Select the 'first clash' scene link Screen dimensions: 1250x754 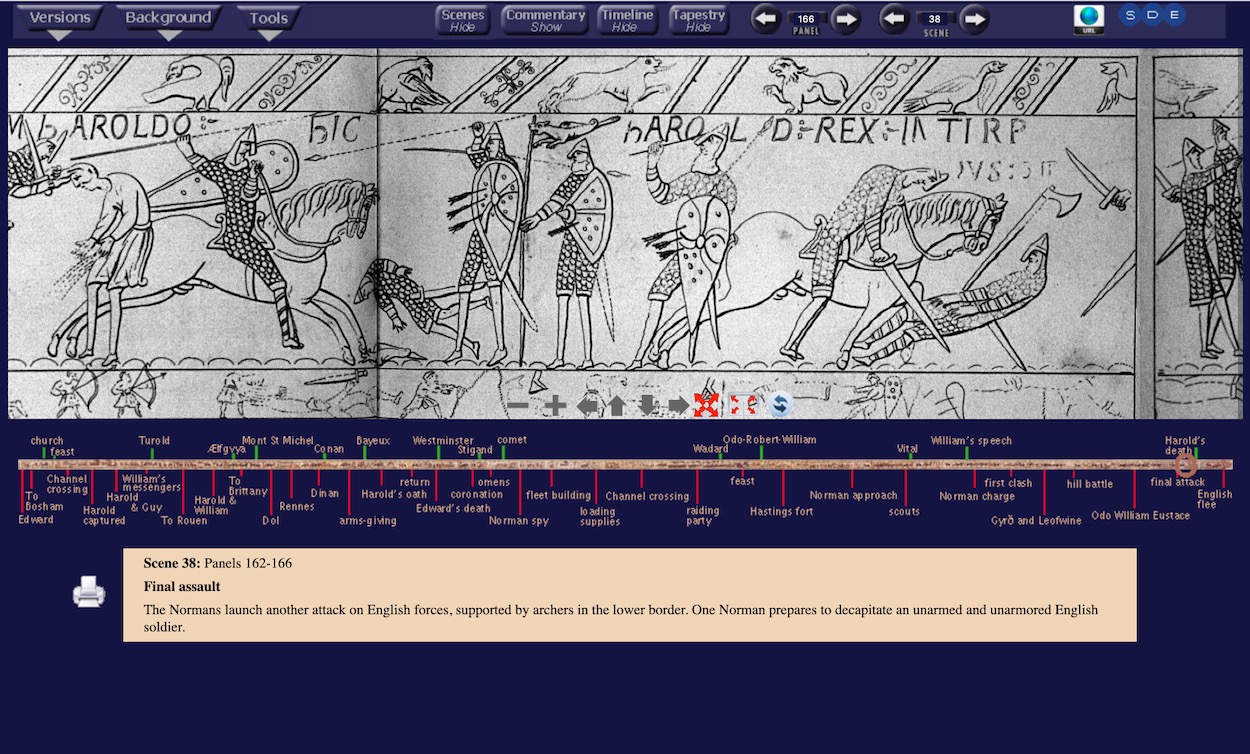[x=1008, y=484]
